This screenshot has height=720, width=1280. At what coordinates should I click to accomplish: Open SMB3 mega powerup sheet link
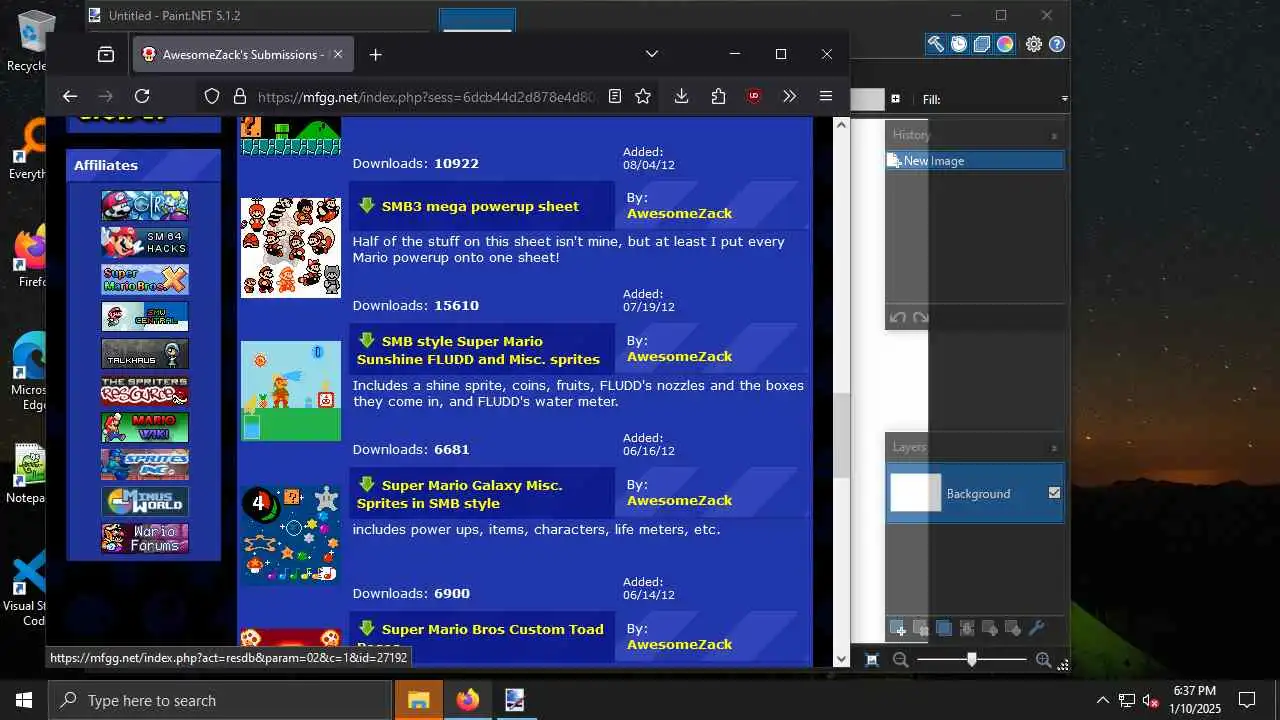pyautogui.click(x=480, y=206)
